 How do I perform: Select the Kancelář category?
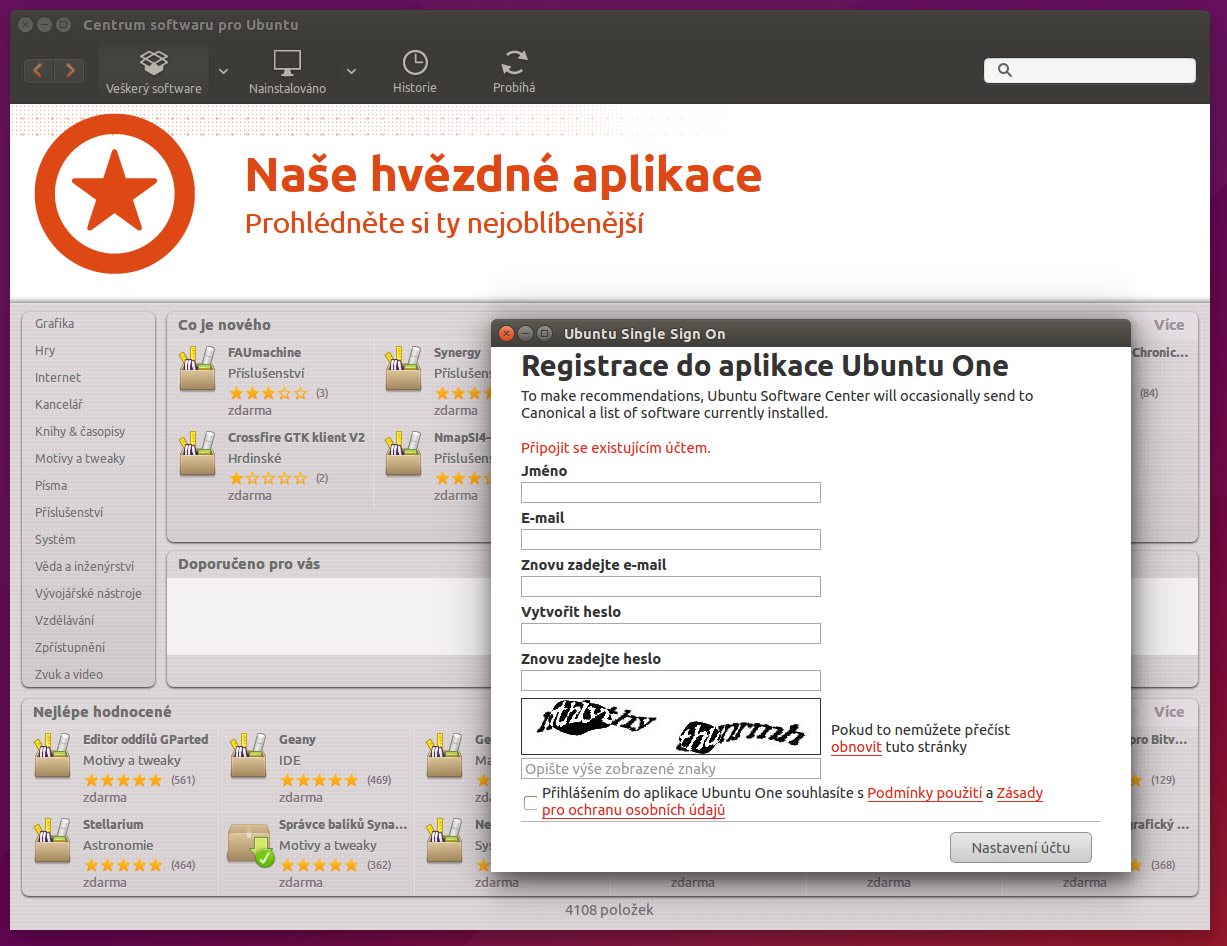coord(59,405)
